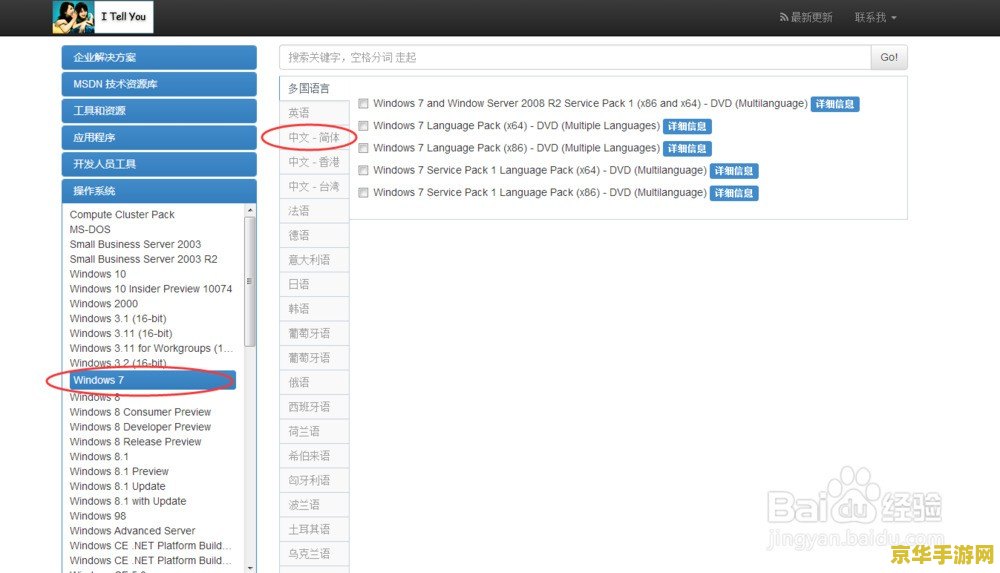Switch to the 法语 tab
Screen dimensions: 1000x573
314,211
